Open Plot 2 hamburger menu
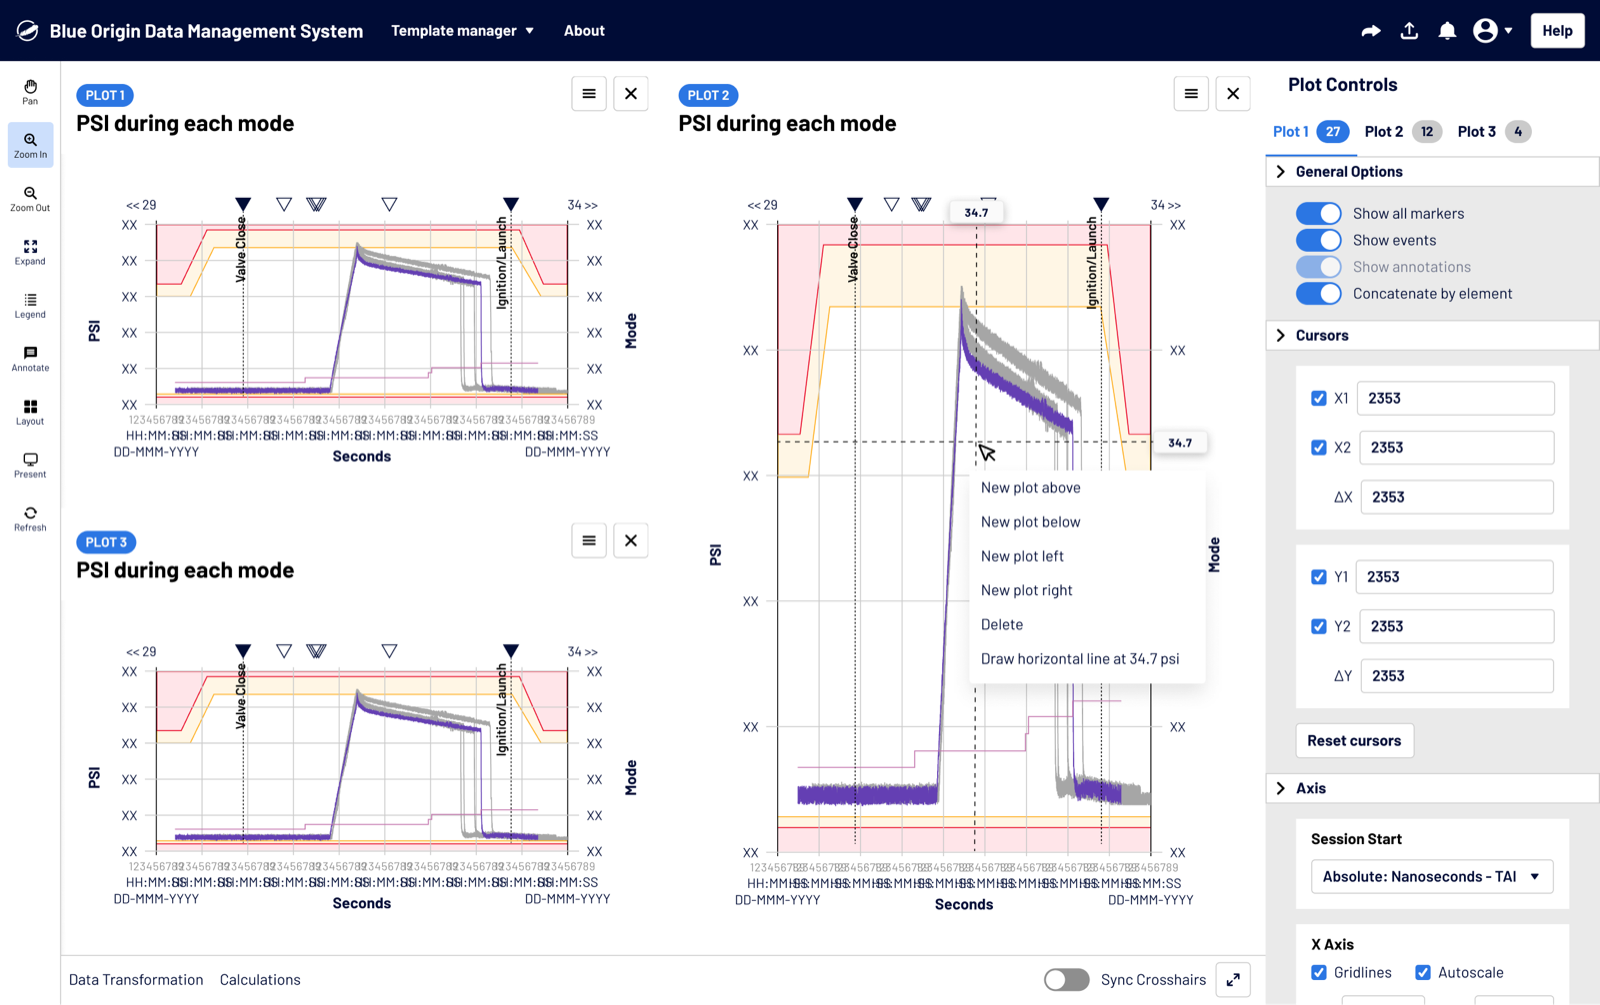This screenshot has height=1005, width=1600. pos(1190,94)
